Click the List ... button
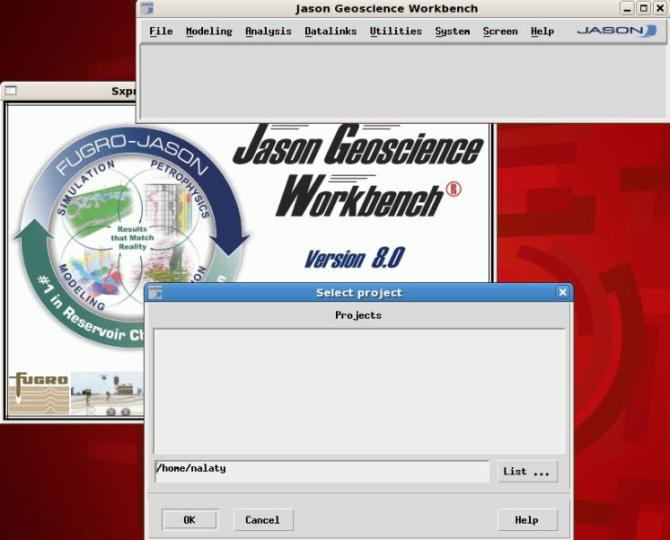Image resolution: width=670 pixels, height=540 pixels. tap(528, 472)
